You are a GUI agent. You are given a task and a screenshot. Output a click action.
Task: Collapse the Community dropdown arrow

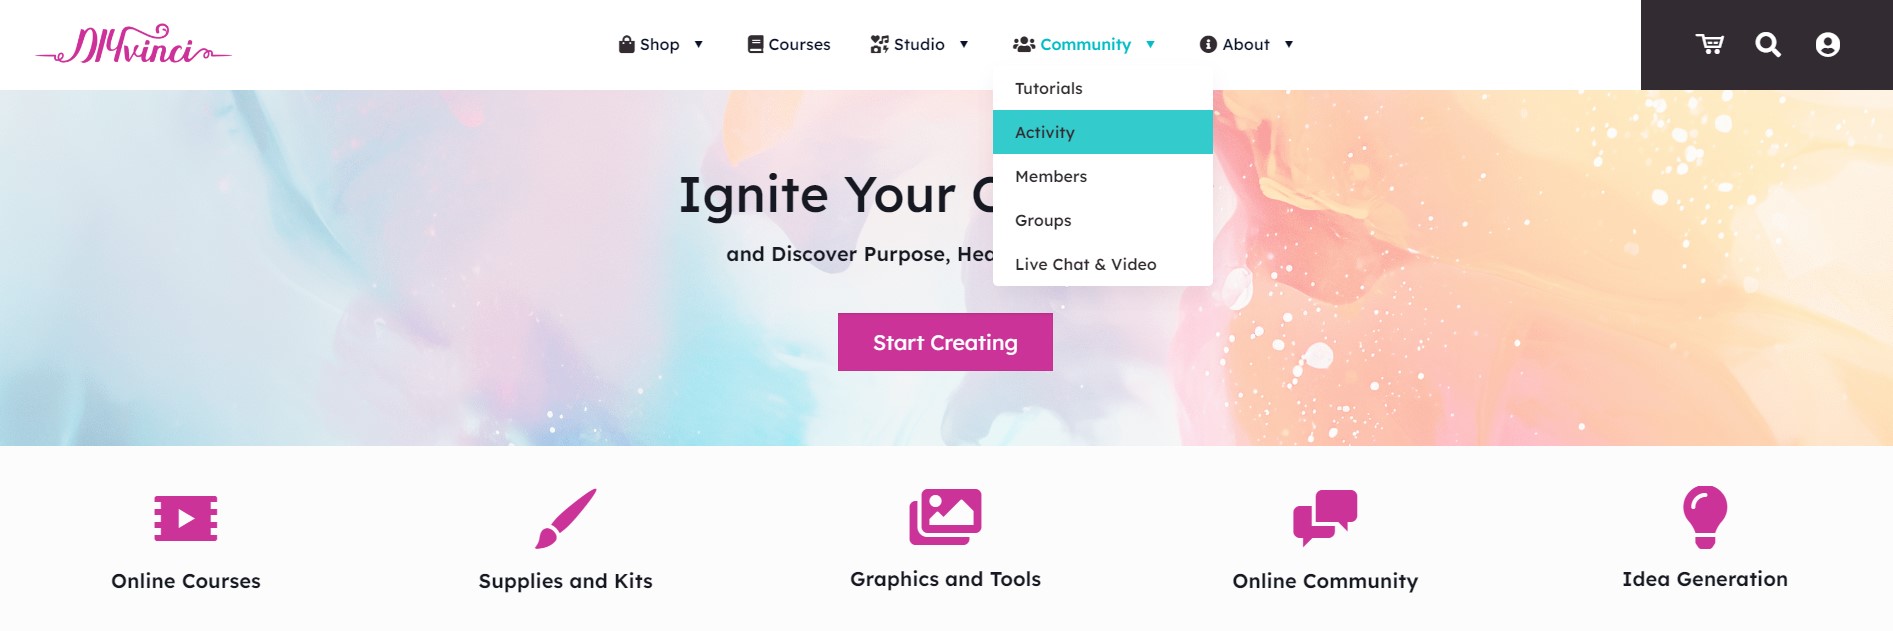tap(1150, 44)
